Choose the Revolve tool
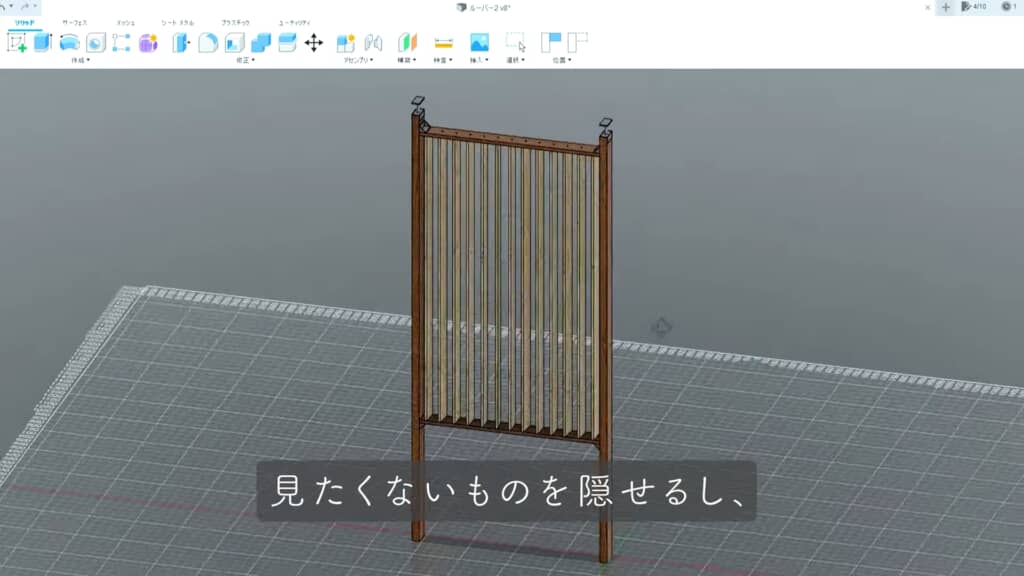1024x576 pixels. point(70,42)
